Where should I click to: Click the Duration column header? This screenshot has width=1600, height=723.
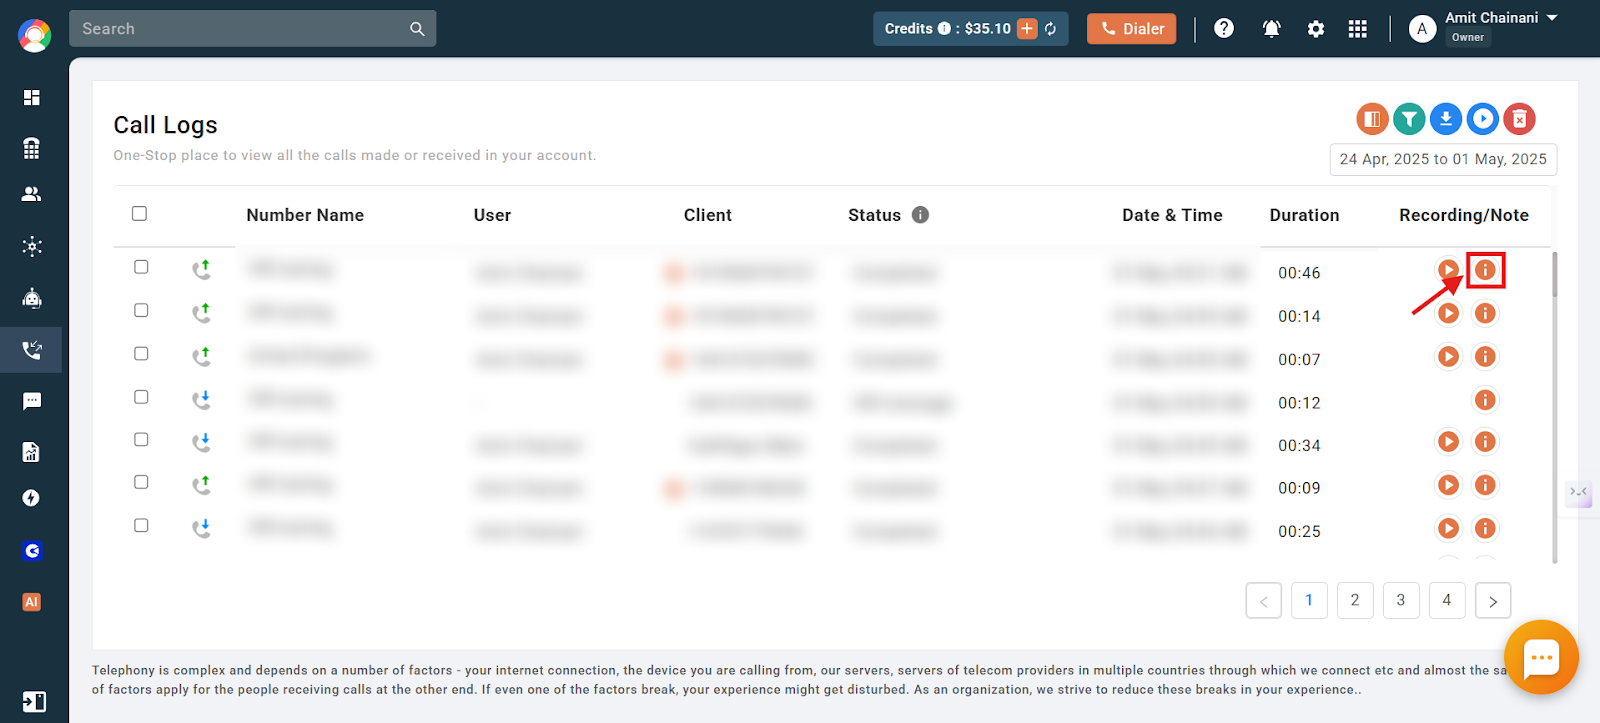pyautogui.click(x=1304, y=215)
